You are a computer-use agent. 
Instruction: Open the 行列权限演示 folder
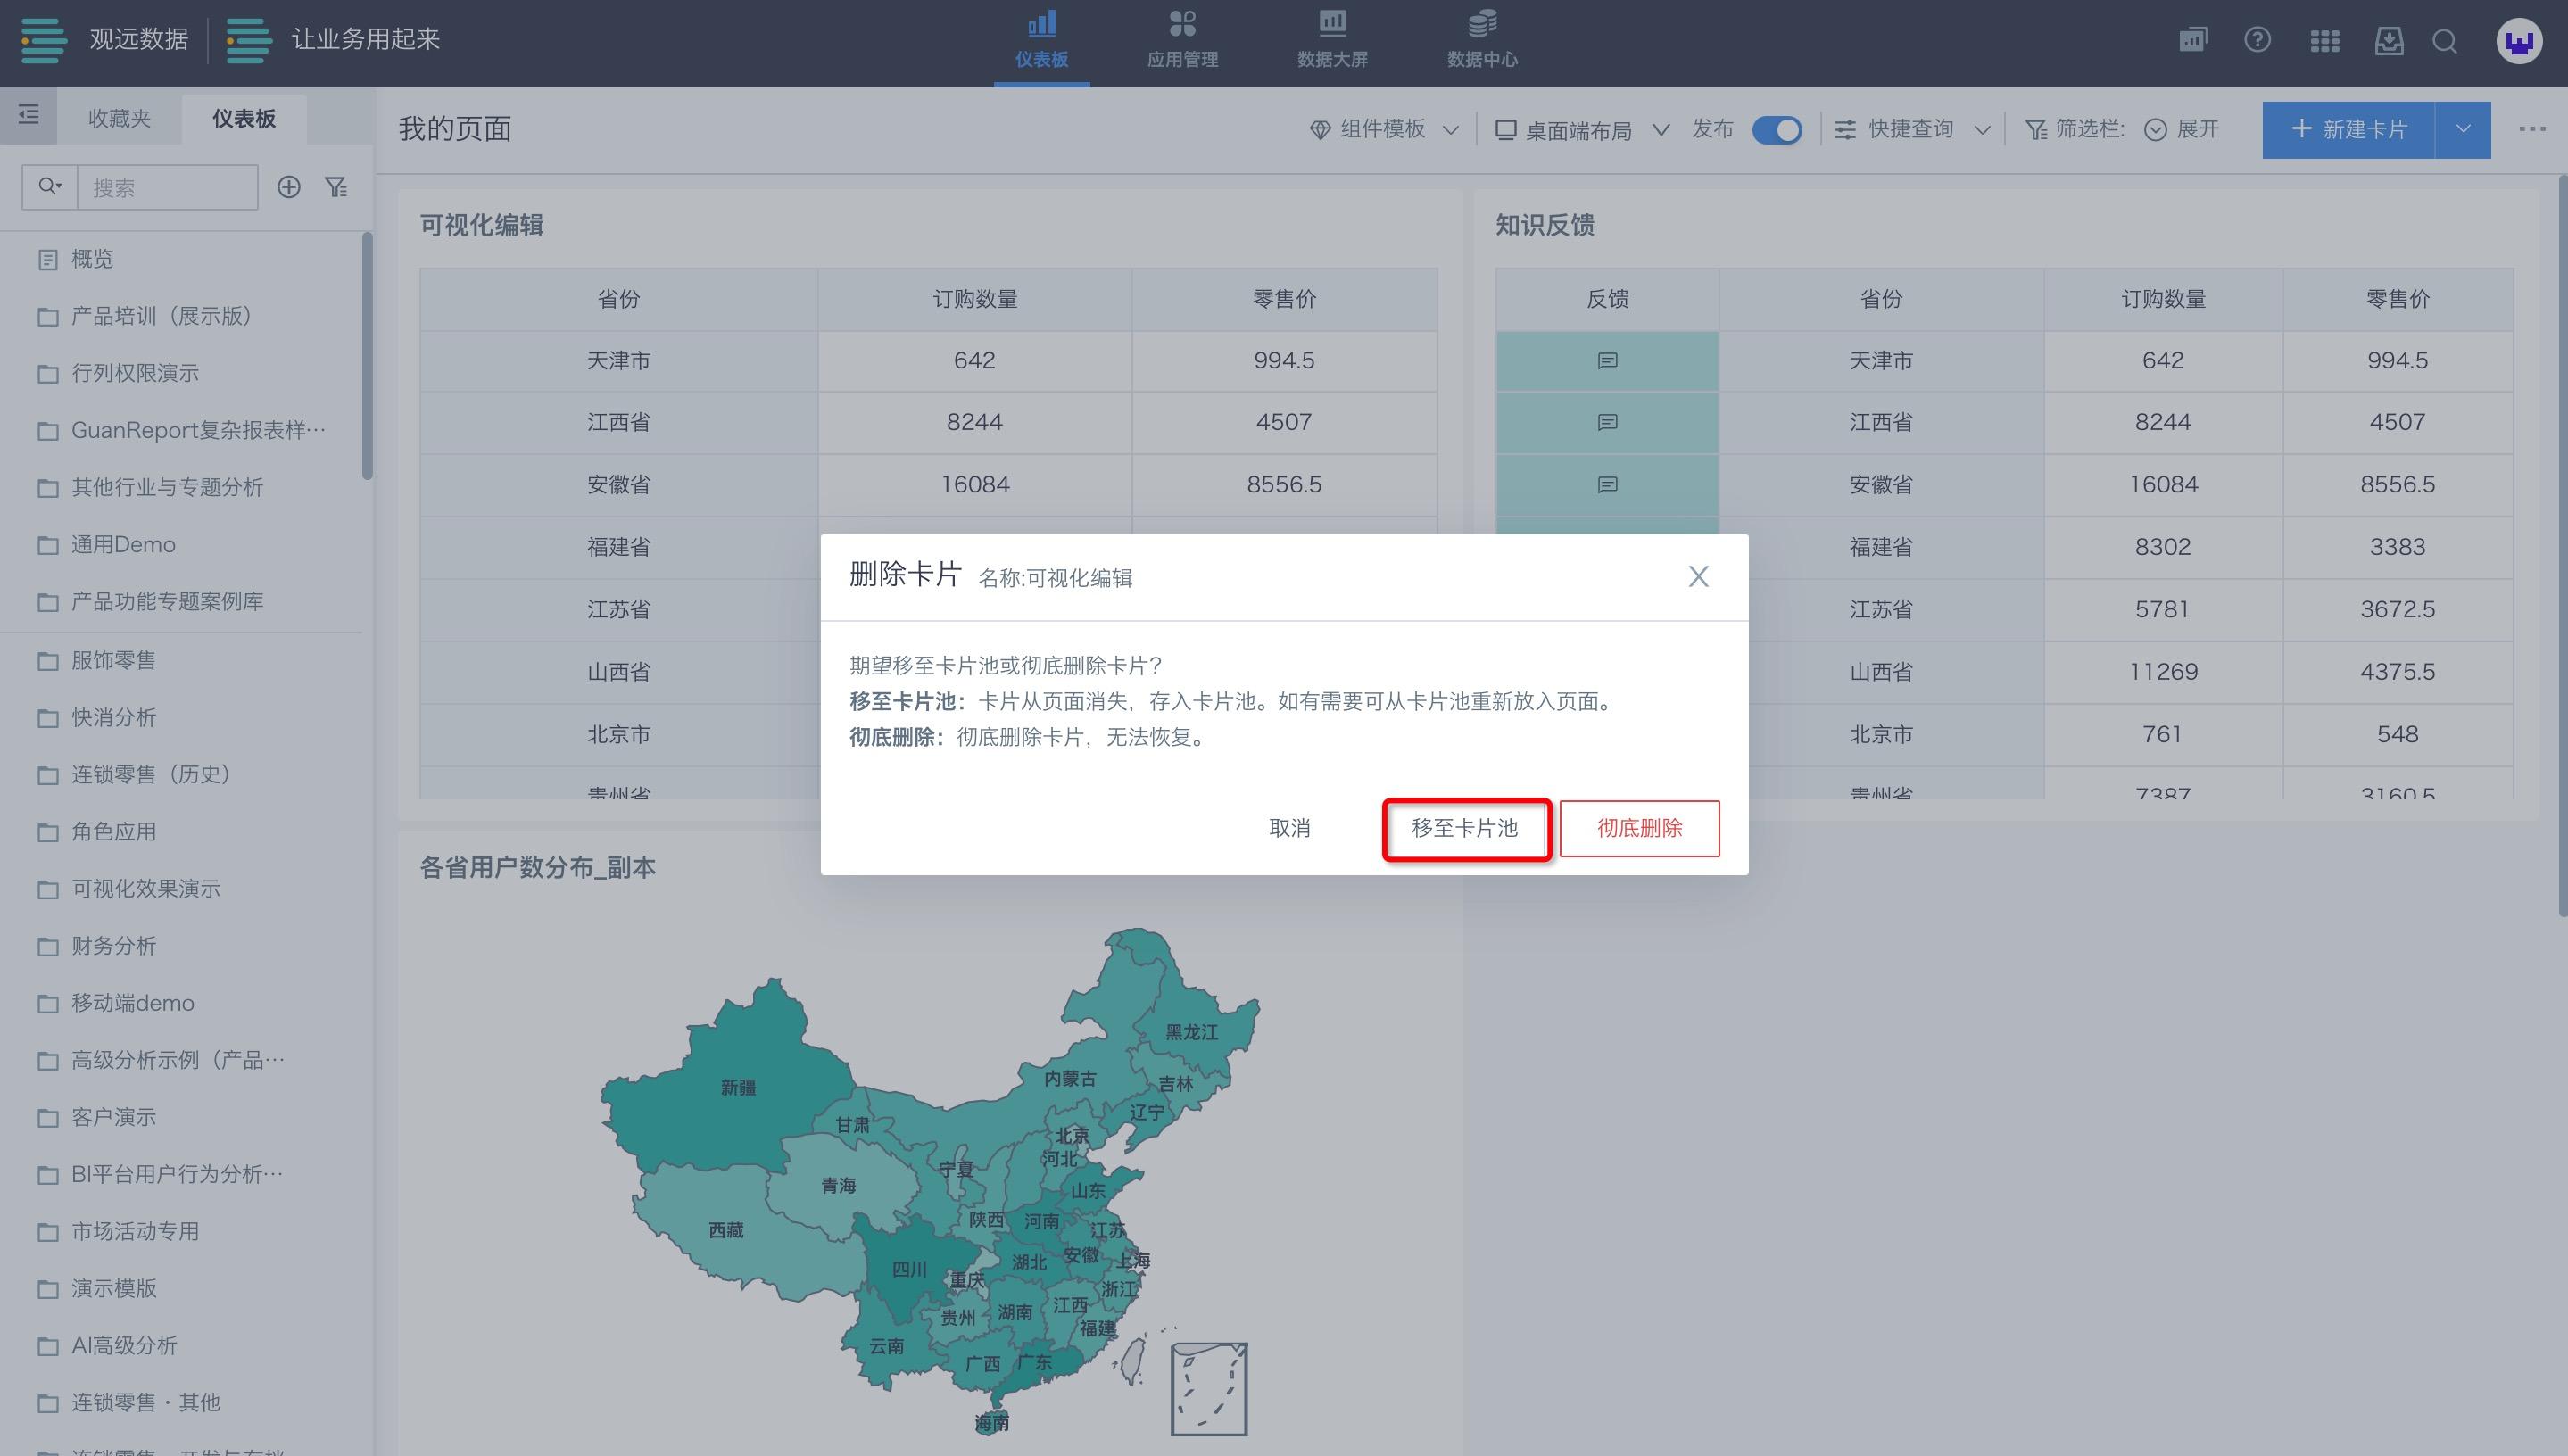tap(180, 373)
